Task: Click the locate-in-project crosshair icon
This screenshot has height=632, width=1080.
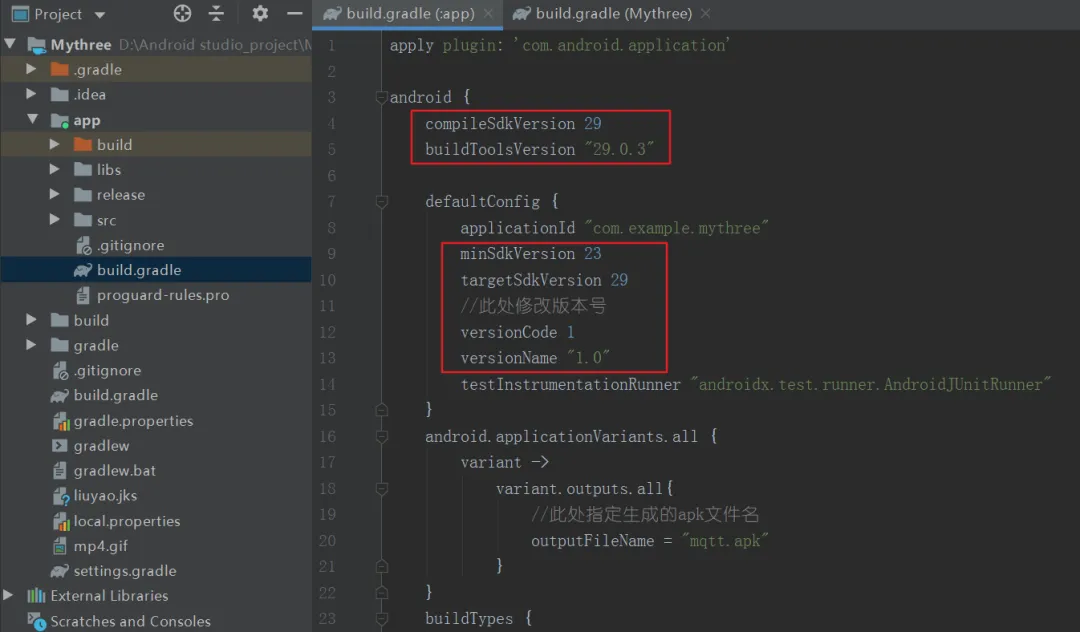Action: (x=182, y=13)
